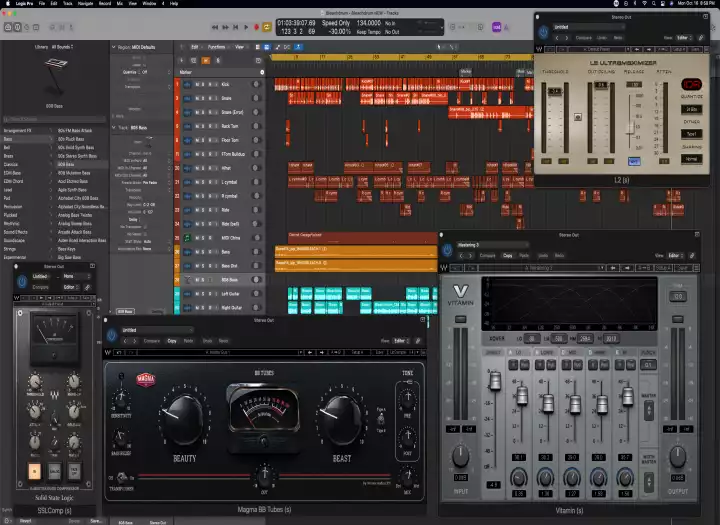Click the Apple menu icon
Screen dimensions: 720x525
pos(8,3)
